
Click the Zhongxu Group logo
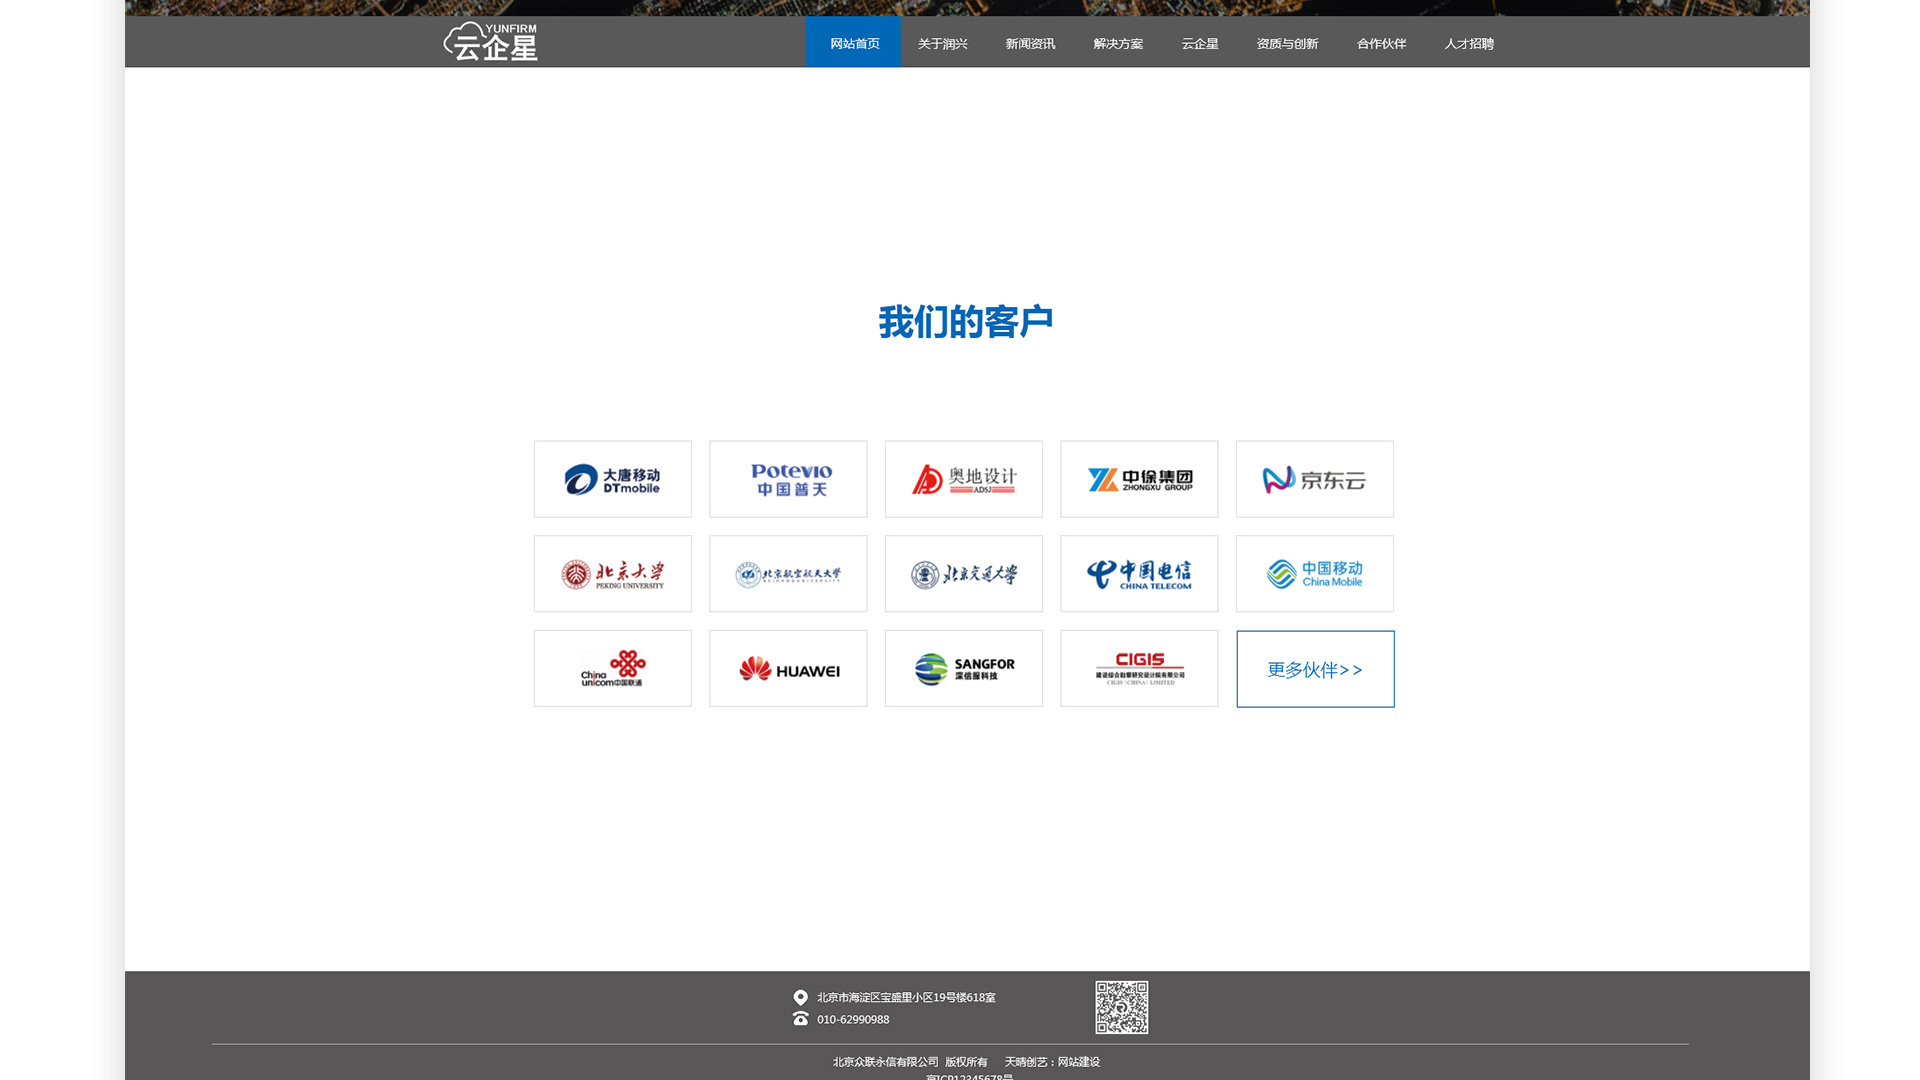pos(1139,479)
